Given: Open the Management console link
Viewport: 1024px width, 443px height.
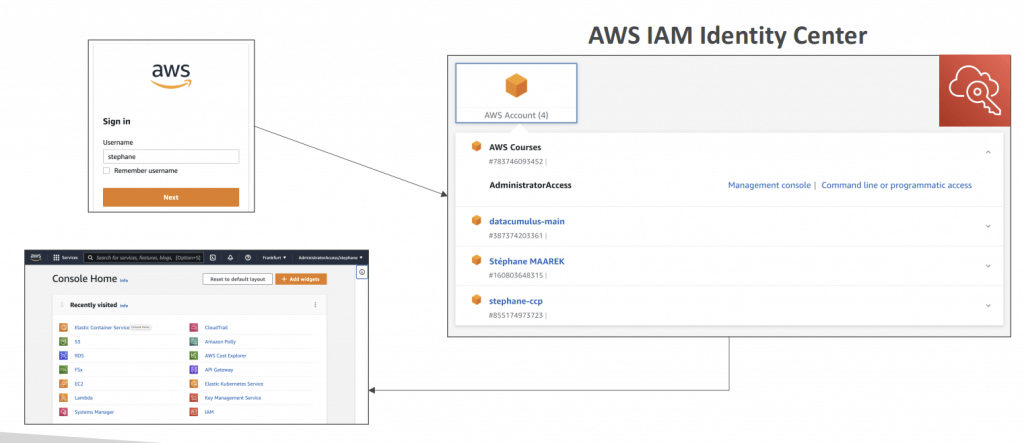Looking at the screenshot, I should click(x=769, y=186).
